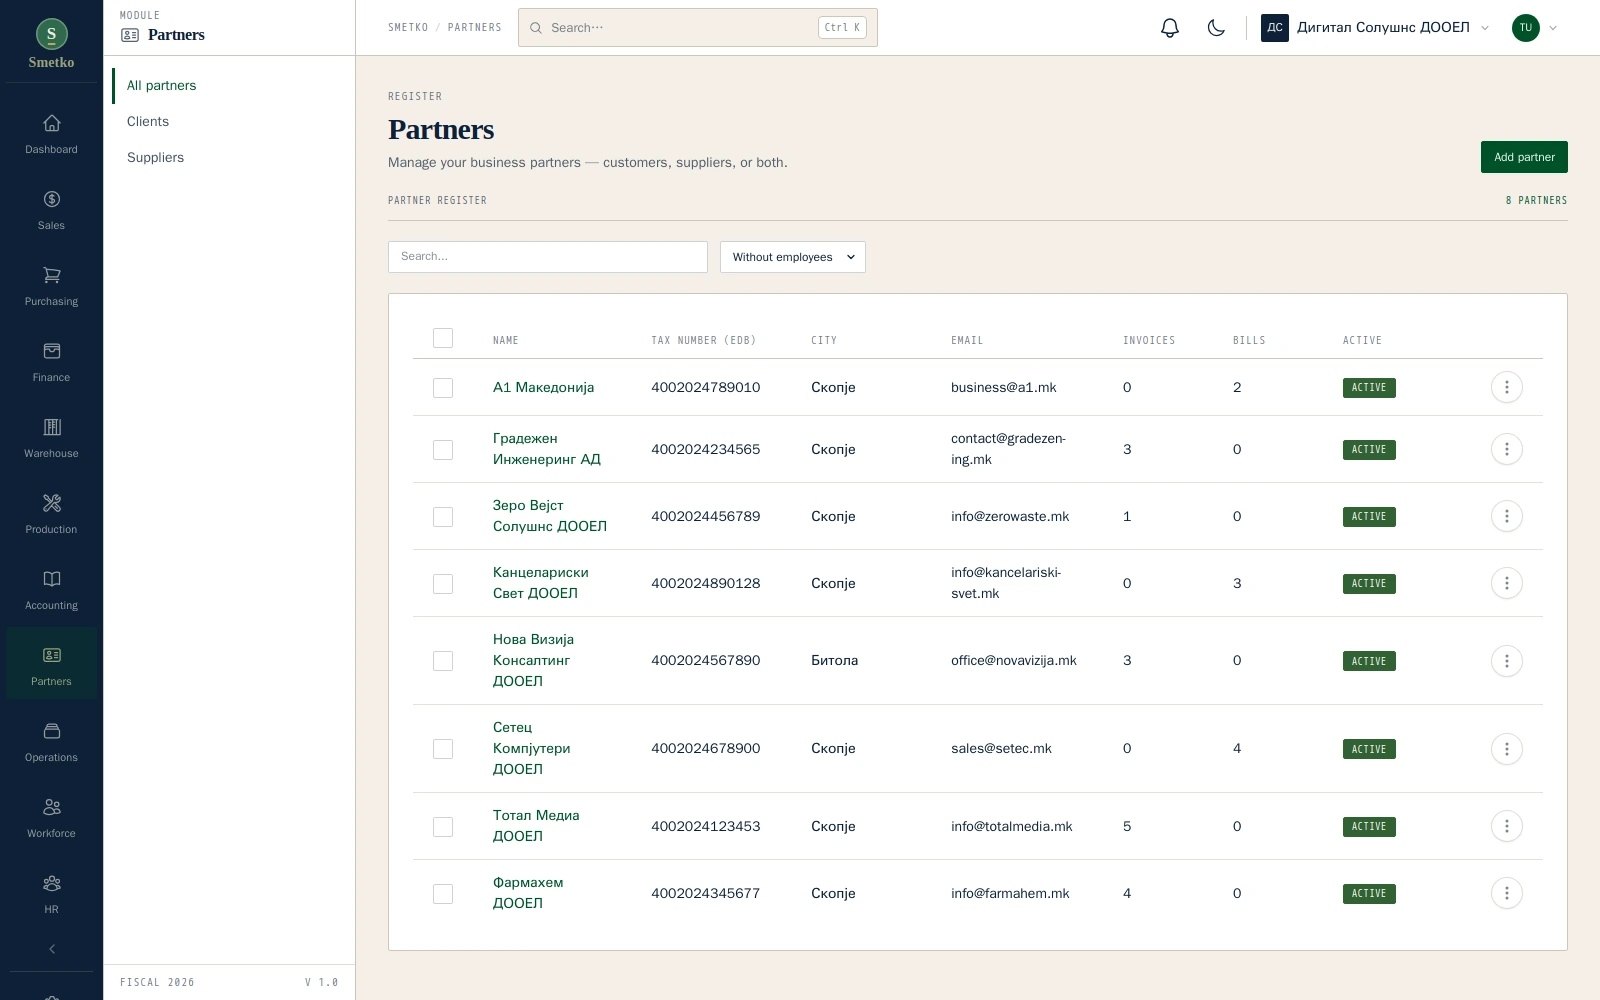Open the Dashboard module in the sidebar
This screenshot has height=1000, width=1600.
pos(51,135)
